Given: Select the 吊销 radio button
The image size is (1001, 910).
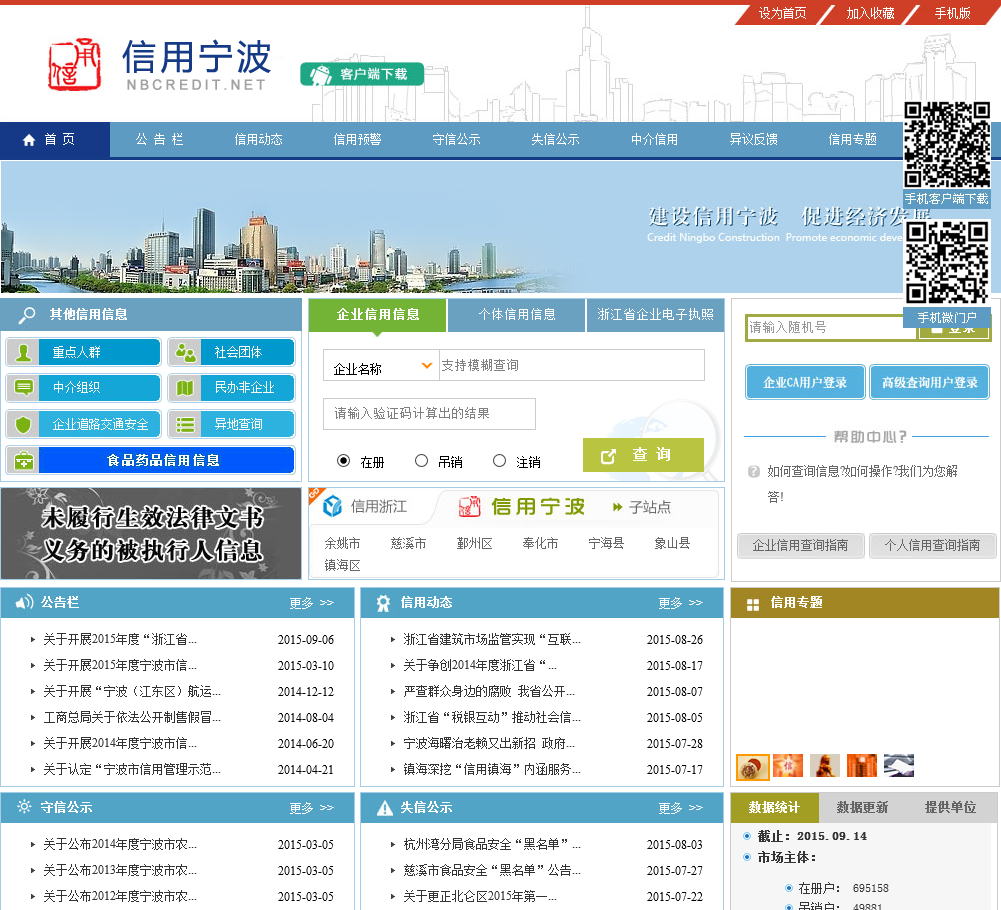Looking at the screenshot, I should tap(421, 460).
